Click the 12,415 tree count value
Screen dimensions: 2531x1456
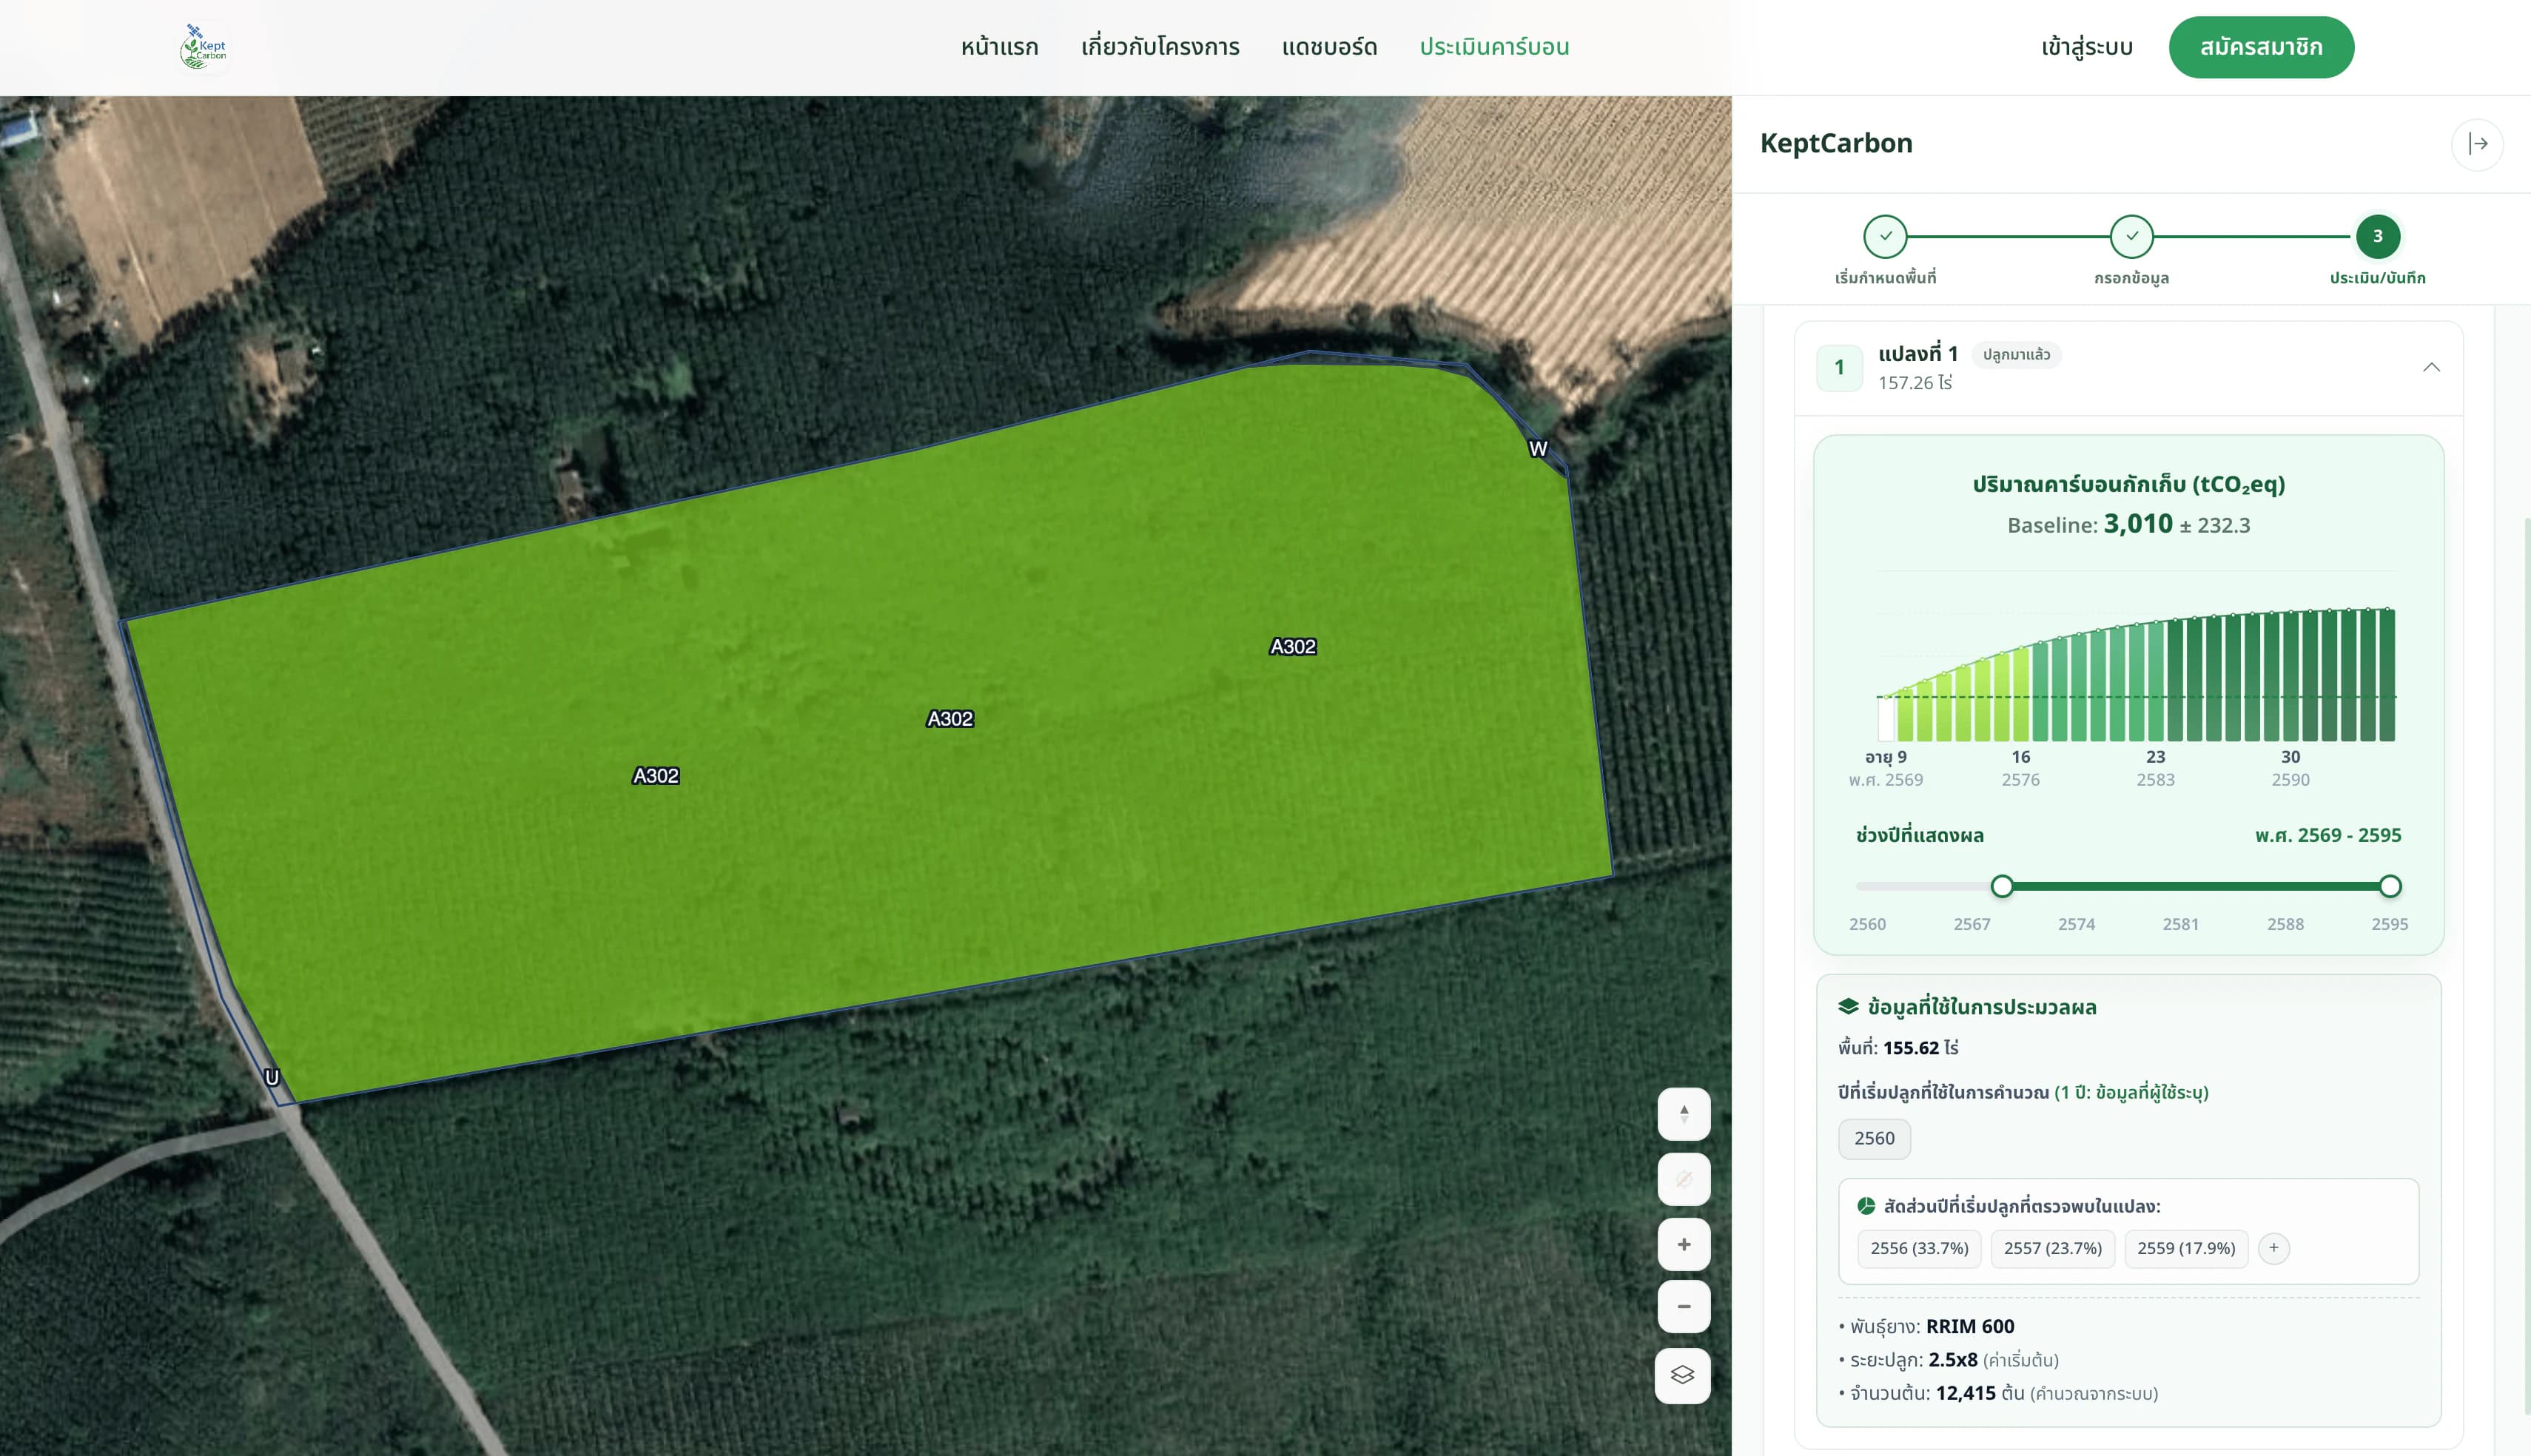(x=1966, y=1393)
